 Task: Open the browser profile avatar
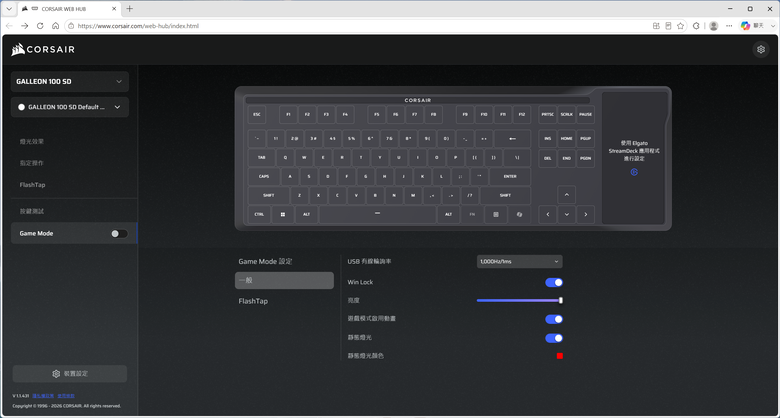(x=713, y=26)
